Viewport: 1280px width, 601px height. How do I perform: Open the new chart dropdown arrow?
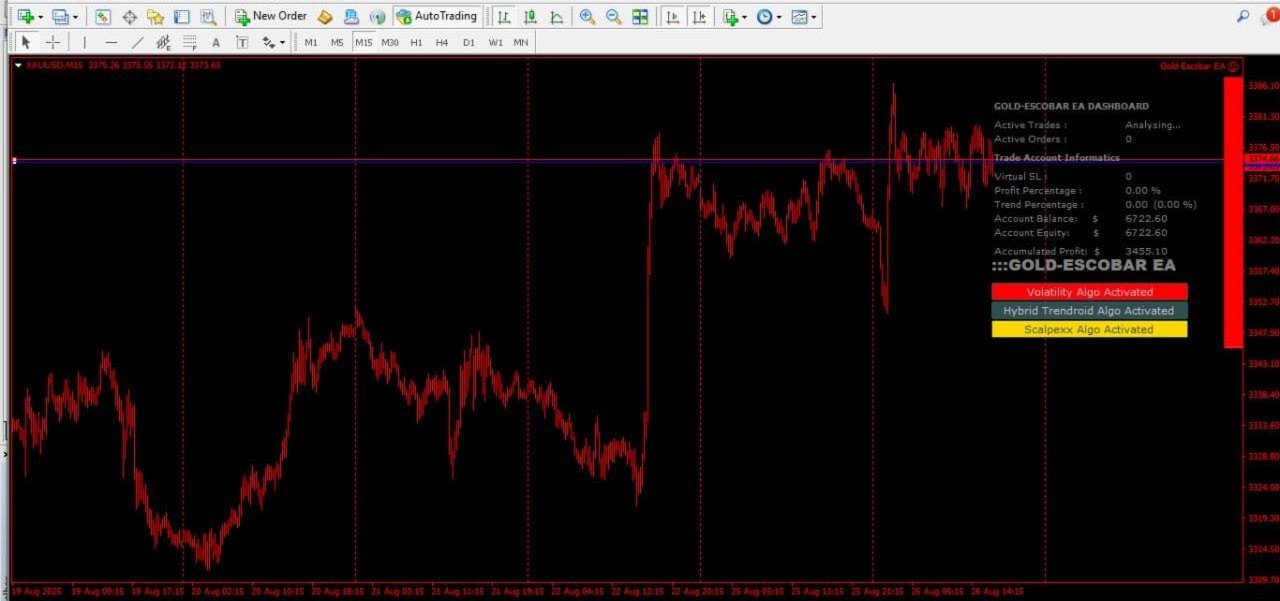coord(40,17)
